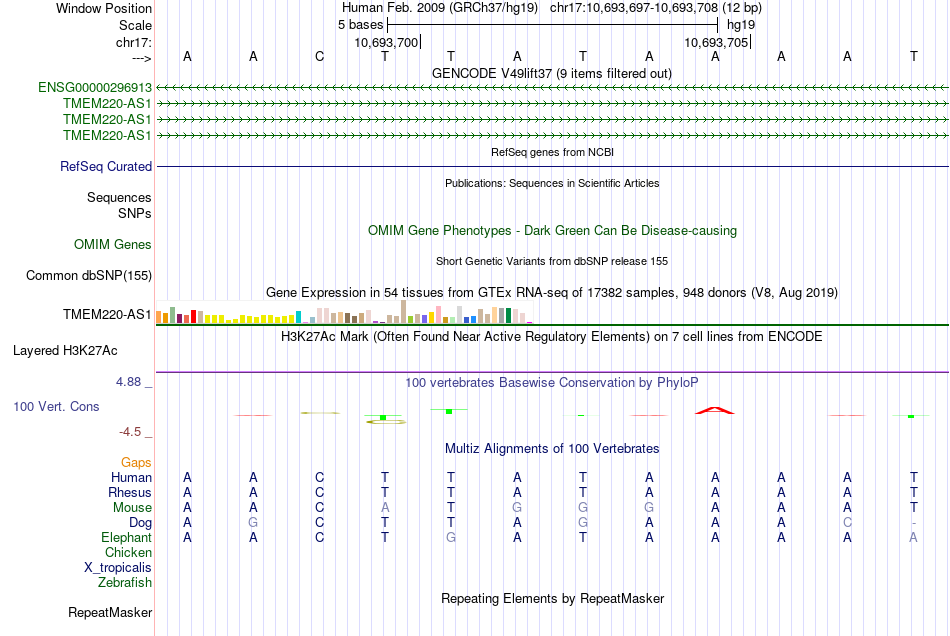Open the Common dbSNP(155) track label
This screenshot has height=636, width=950.
tap(89, 276)
